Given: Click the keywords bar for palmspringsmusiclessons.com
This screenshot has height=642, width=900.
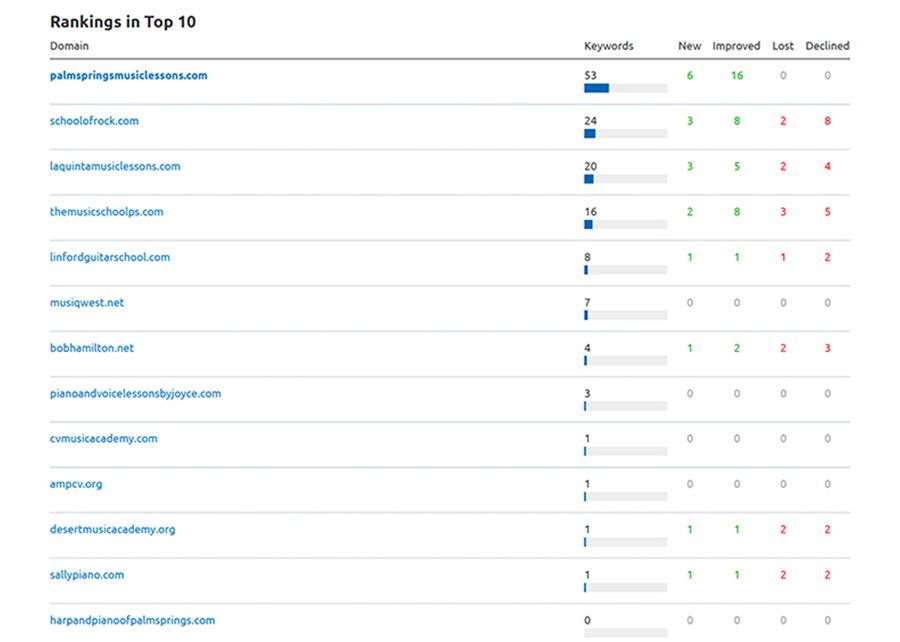Looking at the screenshot, I should pos(626,88).
